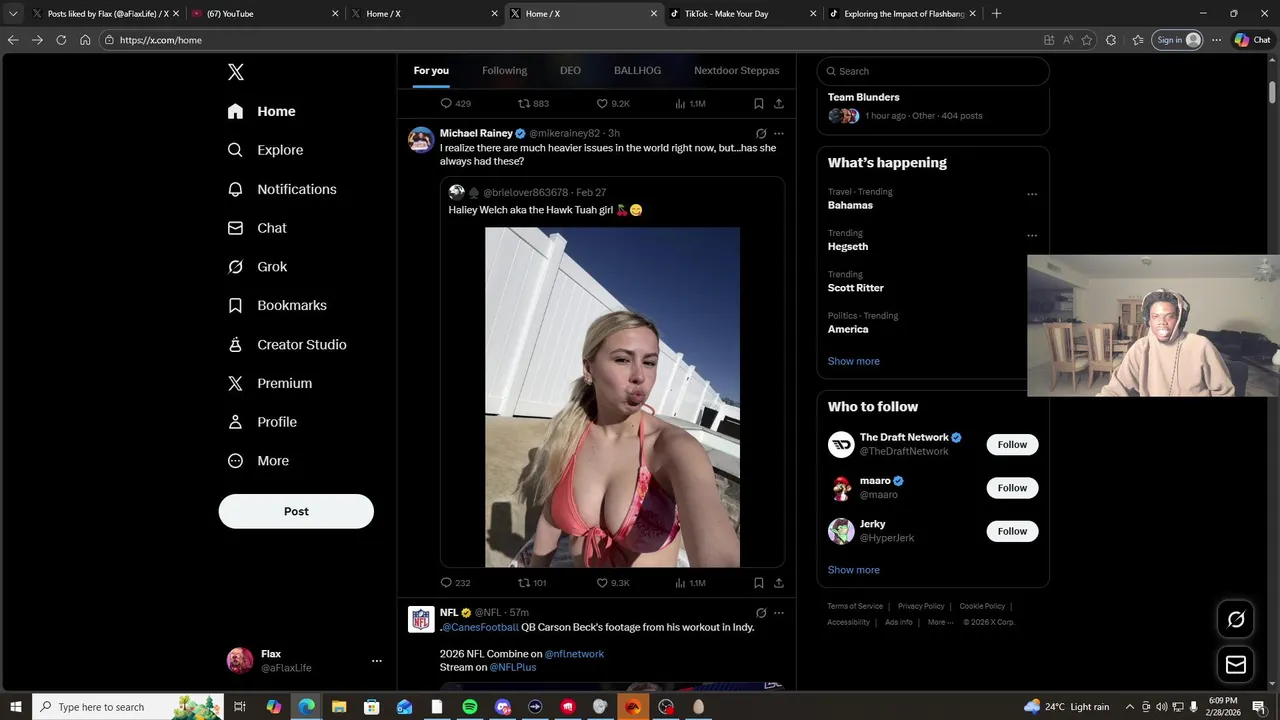Switch to the Following tab
The height and width of the screenshot is (720, 1280).
[x=504, y=71]
